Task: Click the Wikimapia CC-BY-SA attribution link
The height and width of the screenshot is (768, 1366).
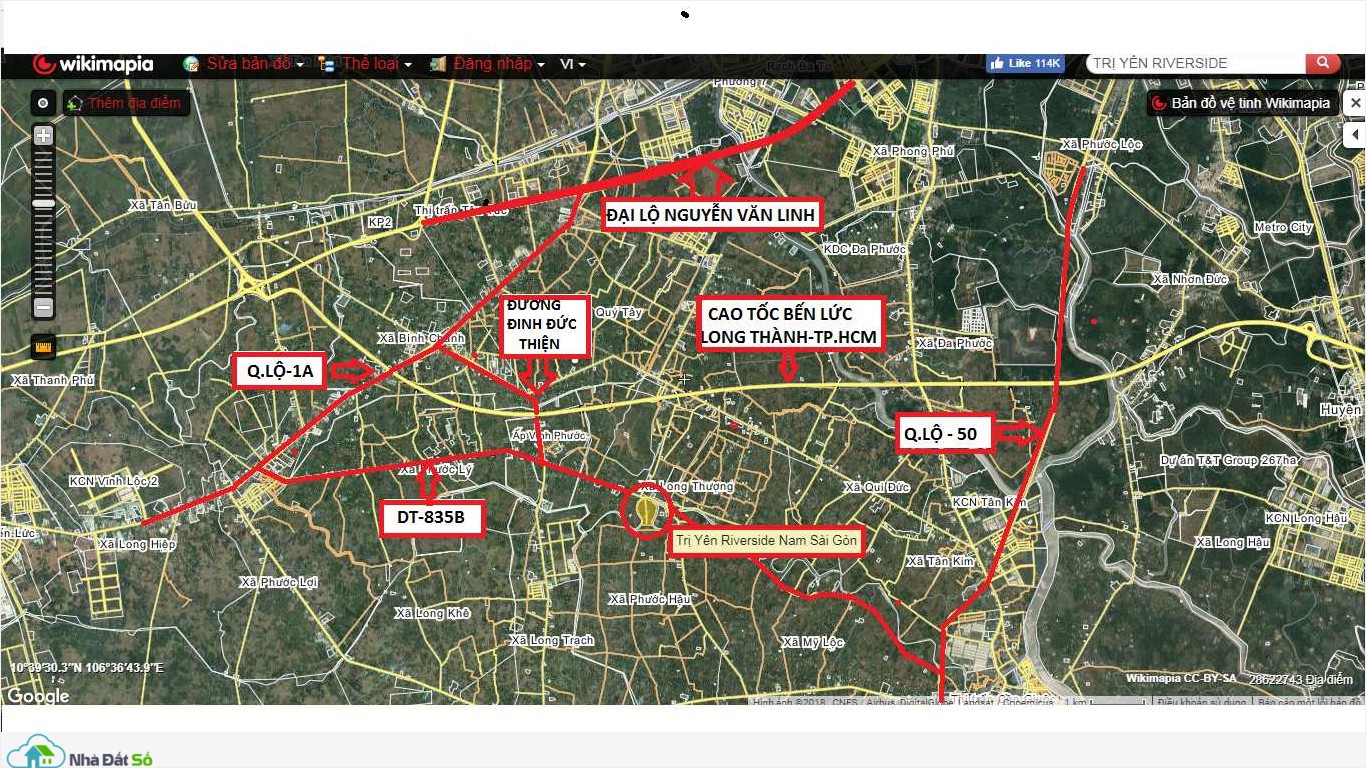Action: 1181,678
